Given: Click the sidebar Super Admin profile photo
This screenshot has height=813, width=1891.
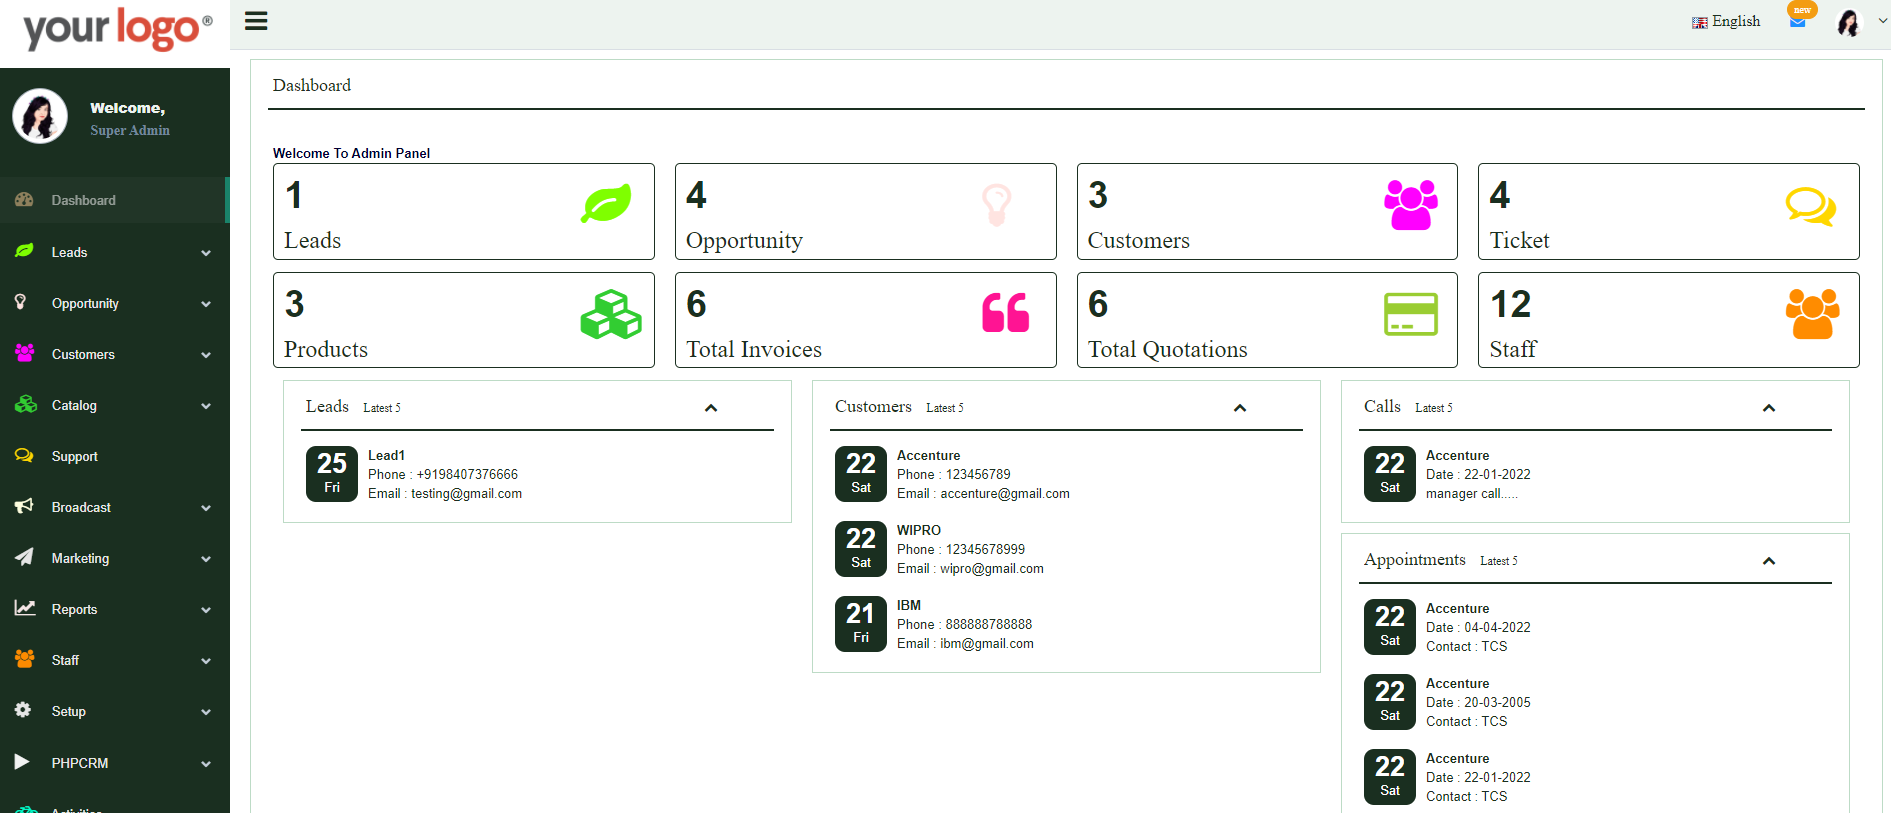Looking at the screenshot, I should tap(40, 116).
